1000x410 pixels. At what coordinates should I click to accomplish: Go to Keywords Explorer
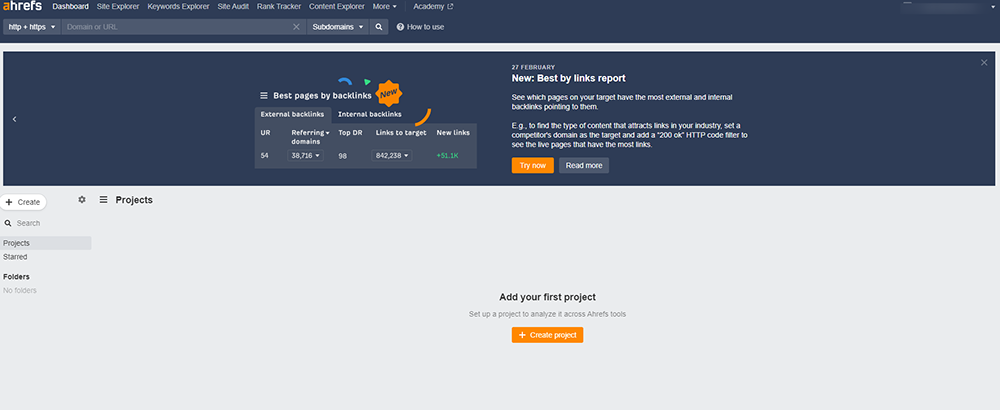tap(178, 6)
